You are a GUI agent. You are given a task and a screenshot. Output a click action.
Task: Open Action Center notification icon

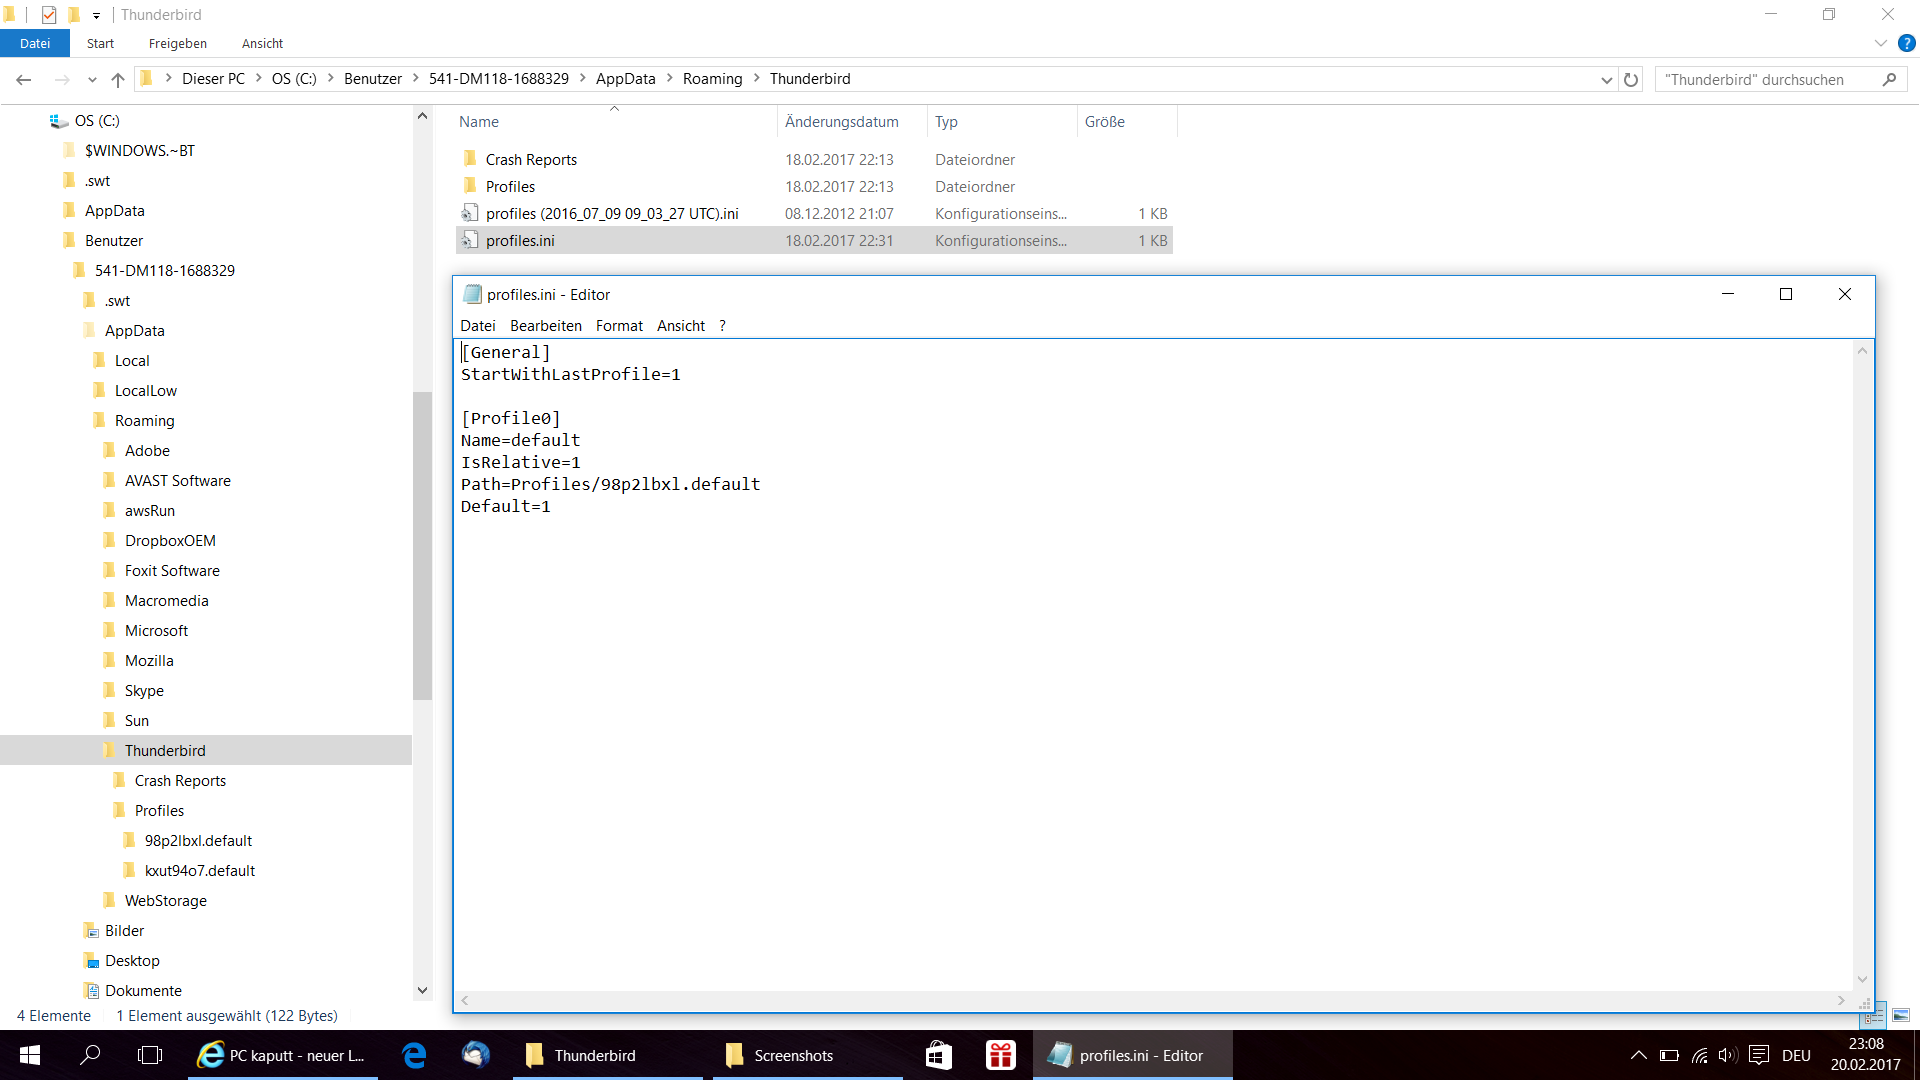tap(1759, 1055)
